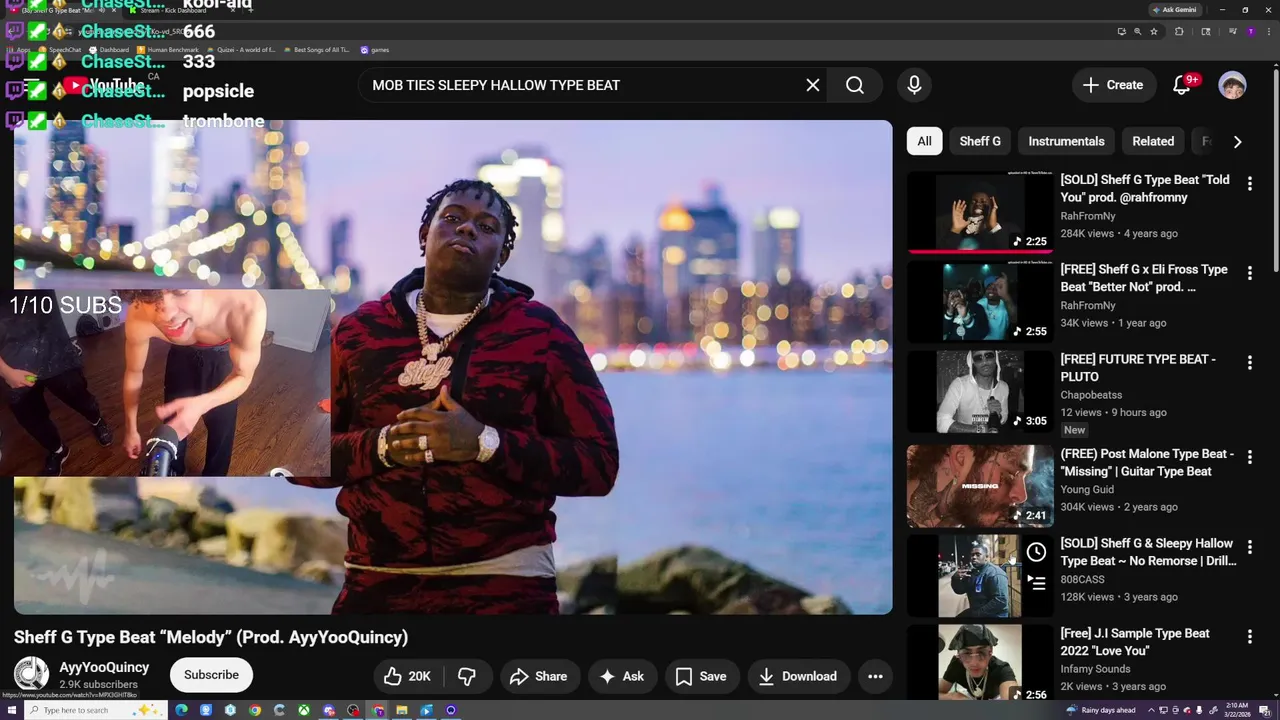
Task: Save the video to a playlist
Action: point(702,676)
